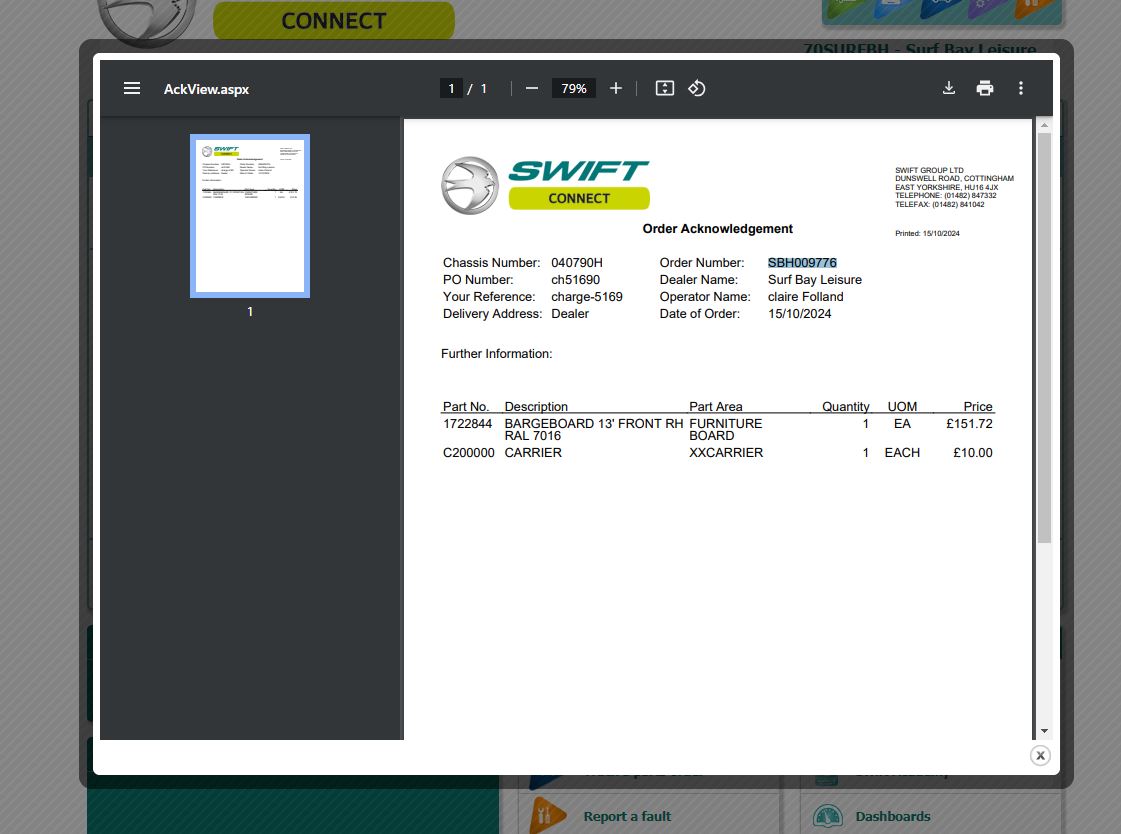Click the scrollbar down arrow
The image size is (1121, 834).
(x=1044, y=731)
